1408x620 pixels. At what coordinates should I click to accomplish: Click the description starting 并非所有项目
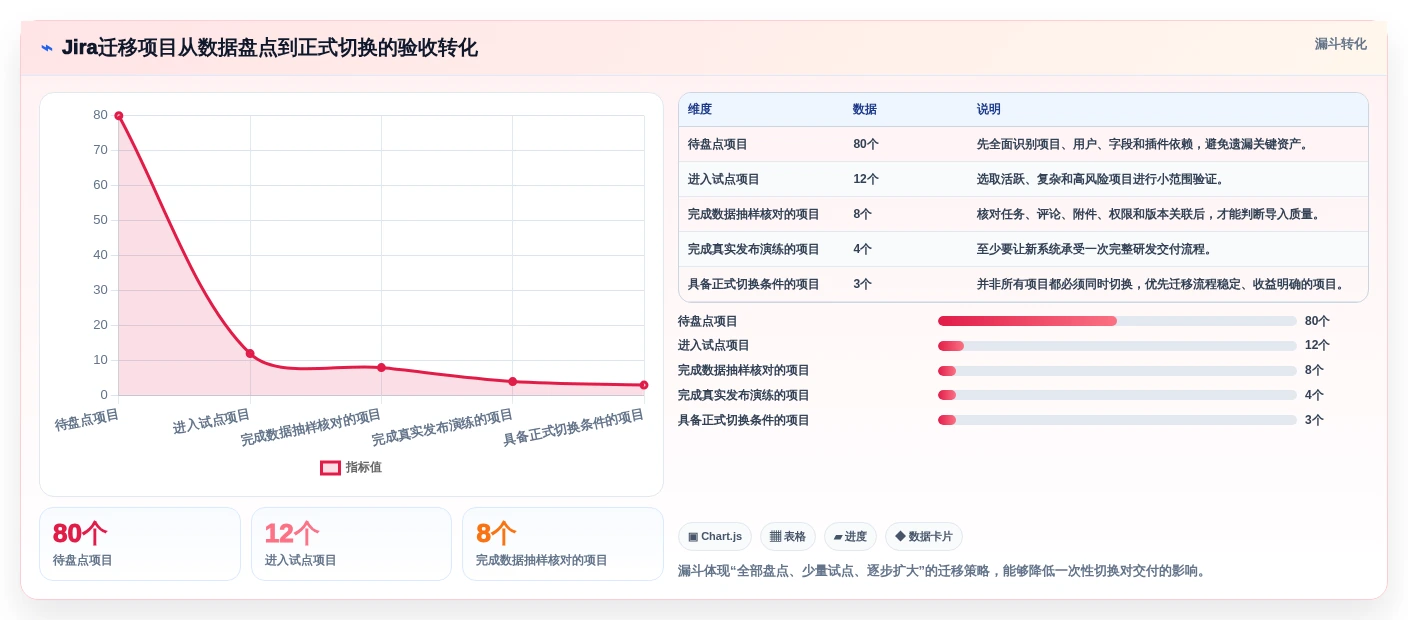point(1163,284)
